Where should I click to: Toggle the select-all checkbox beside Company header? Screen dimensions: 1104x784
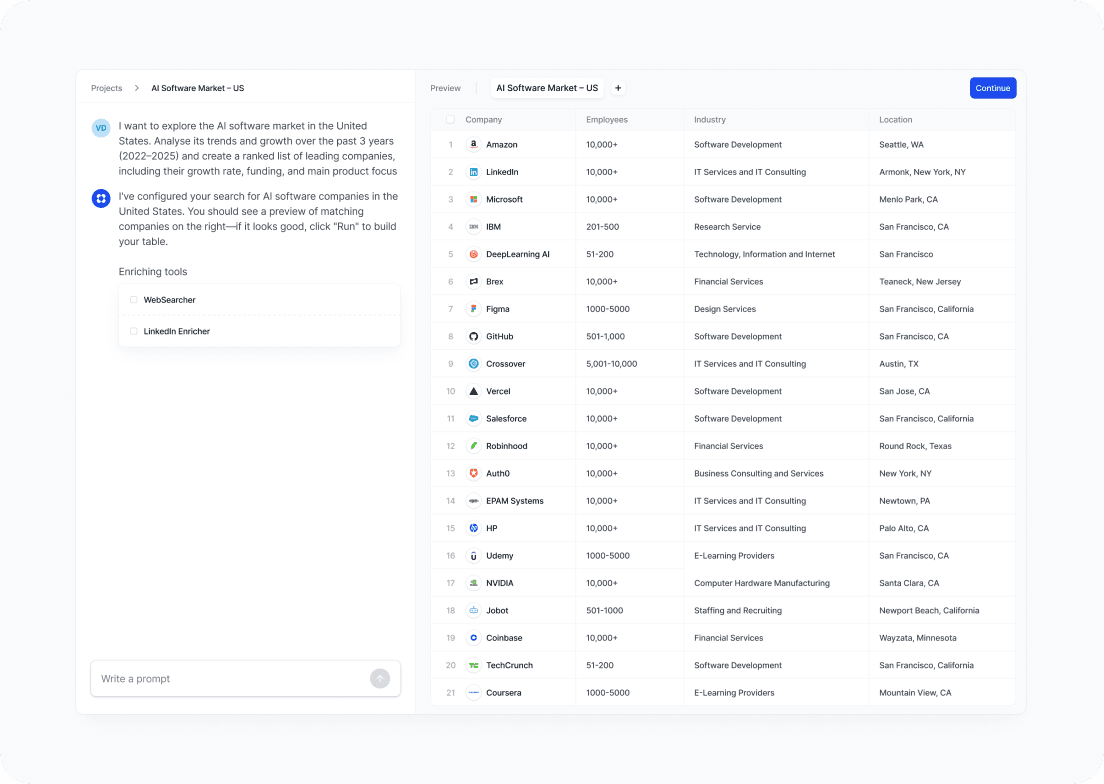point(451,120)
